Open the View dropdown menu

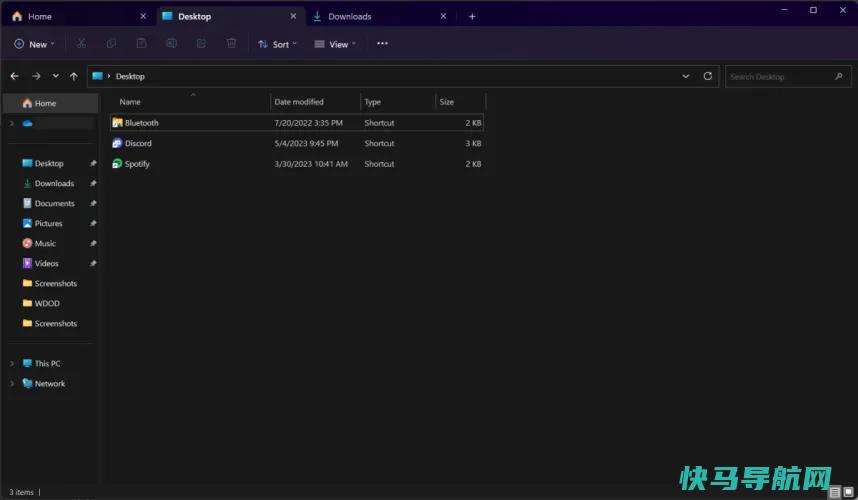coord(335,44)
